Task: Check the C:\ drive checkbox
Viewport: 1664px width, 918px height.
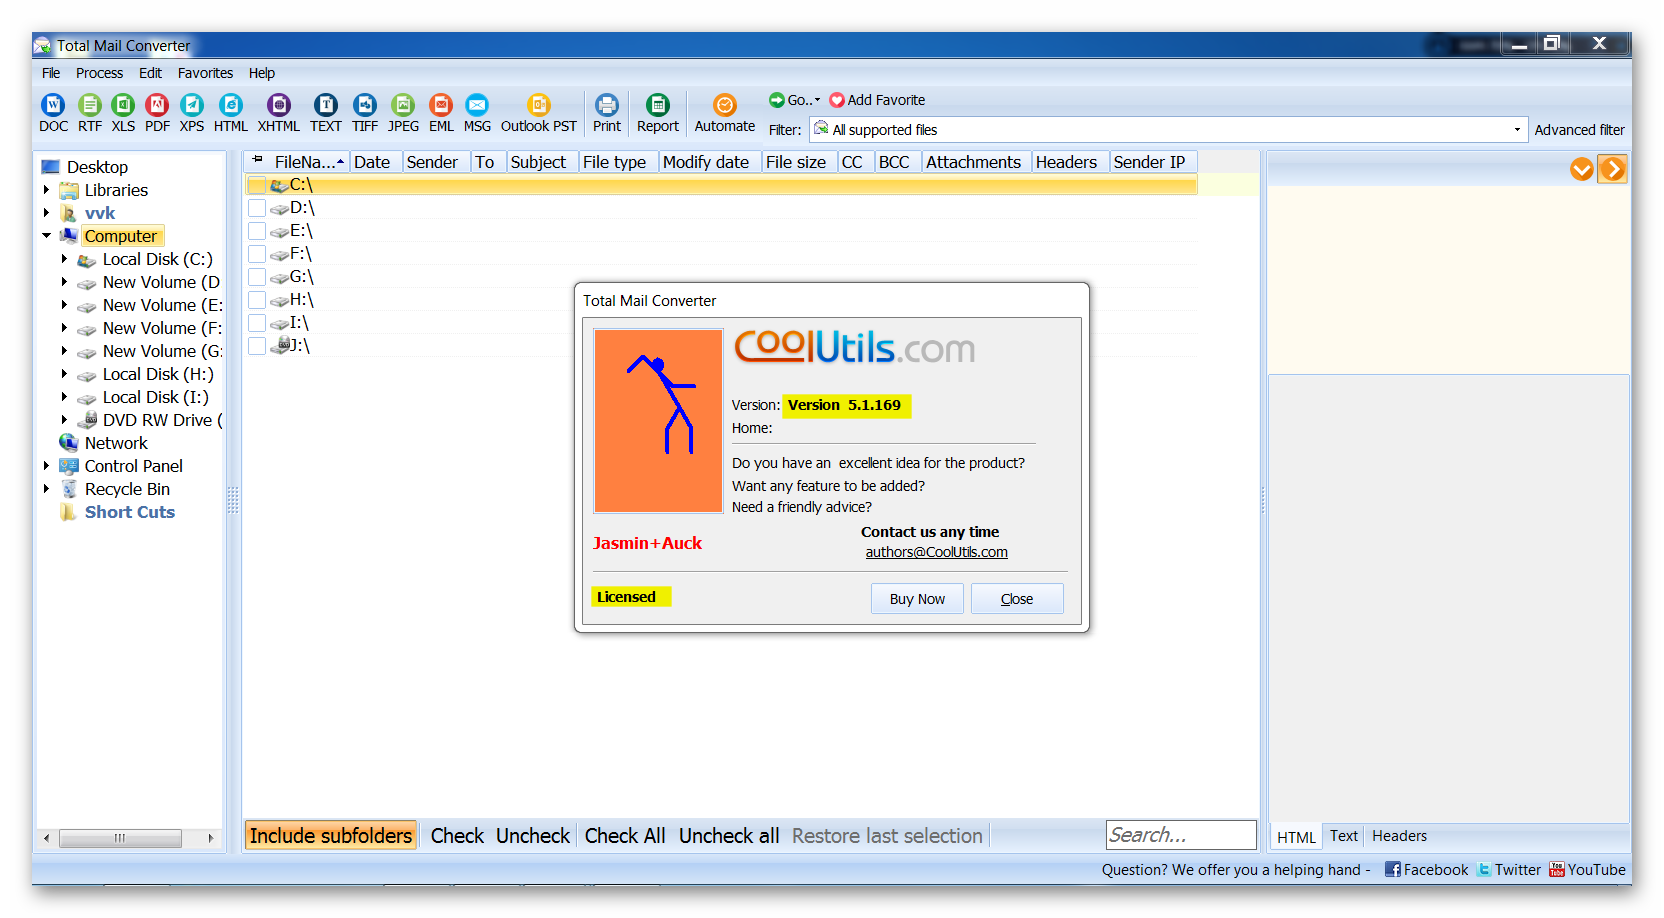Action: point(257,185)
